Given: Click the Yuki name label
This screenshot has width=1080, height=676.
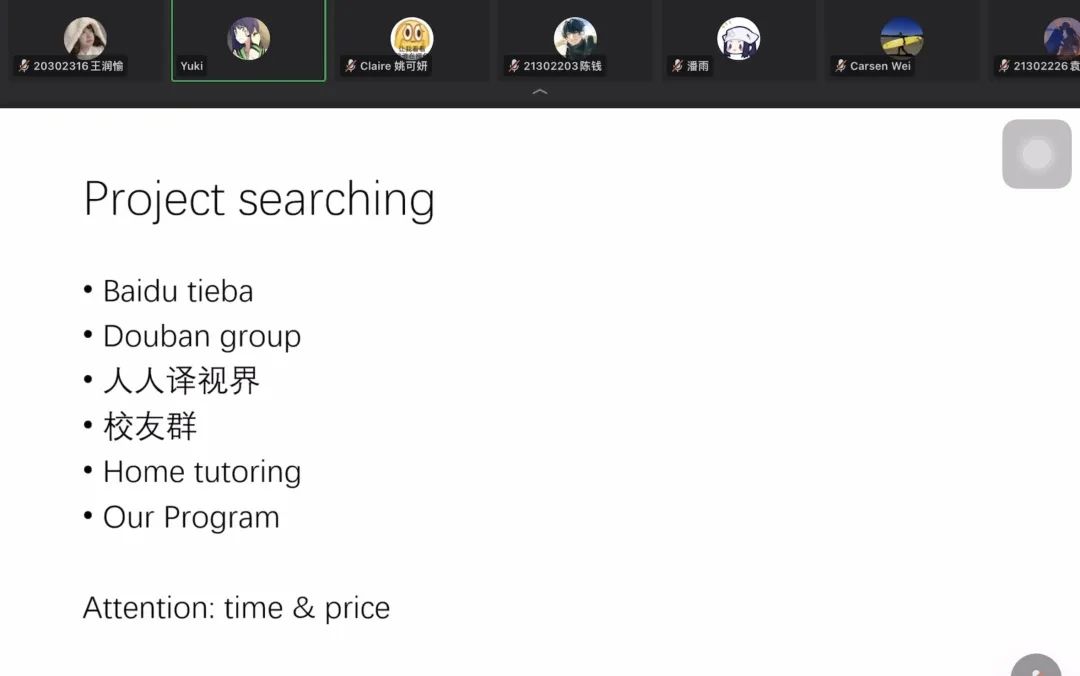Looking at the screenshot, I should [x=192, y=66].
